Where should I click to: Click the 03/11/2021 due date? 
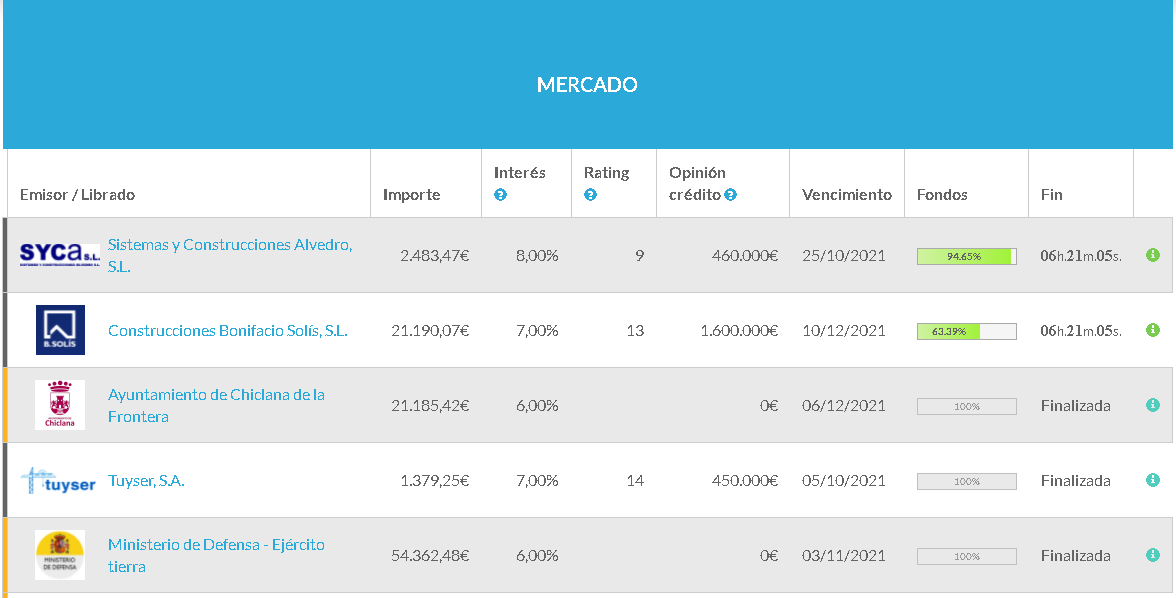coord(844,556)
